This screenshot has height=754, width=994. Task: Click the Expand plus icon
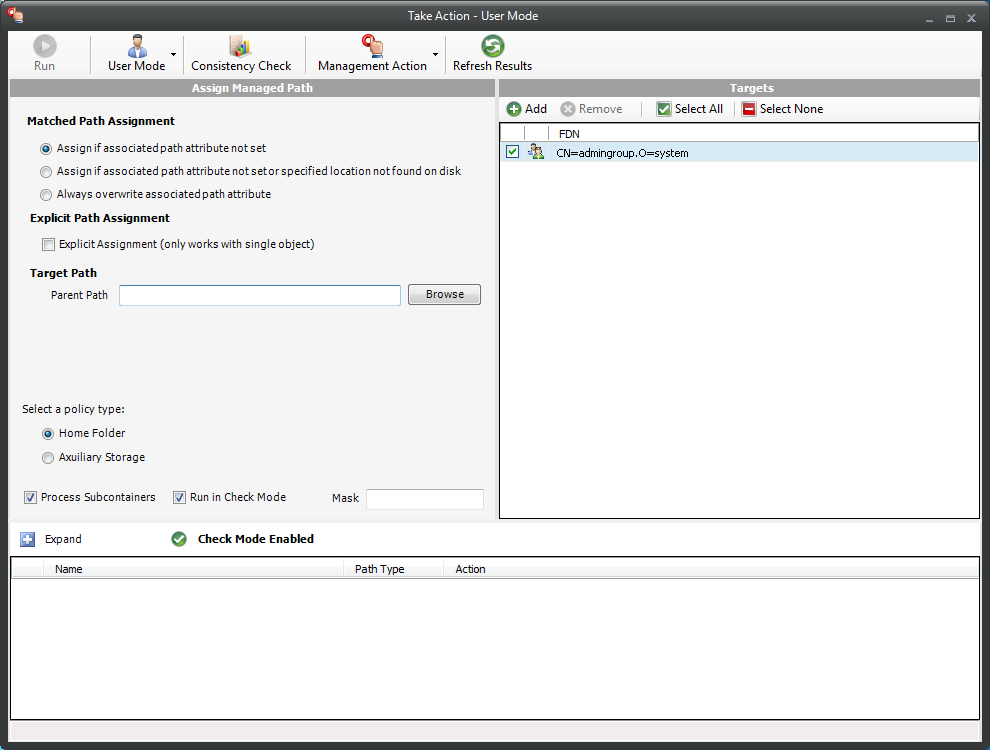pos(27,540)
